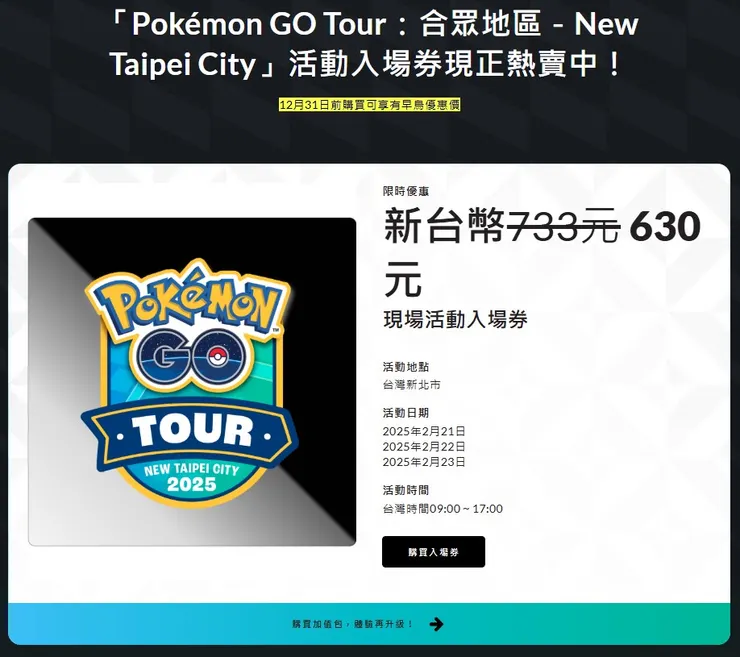Image resolution: width=740 pixels, height=657 pixels.
Task: Select the 2025年2月21日 event date
Action: tap(424, 431)
